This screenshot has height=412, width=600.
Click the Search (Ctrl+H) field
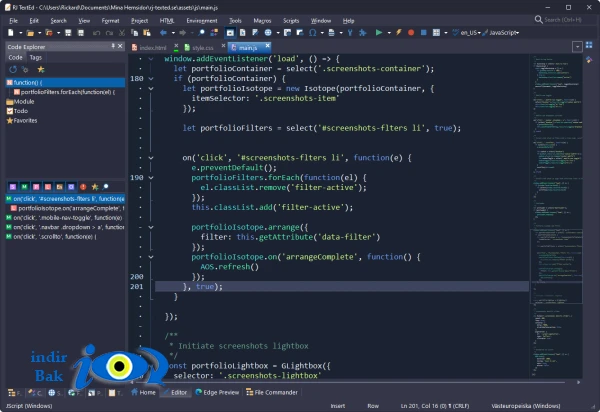[562, 20]
